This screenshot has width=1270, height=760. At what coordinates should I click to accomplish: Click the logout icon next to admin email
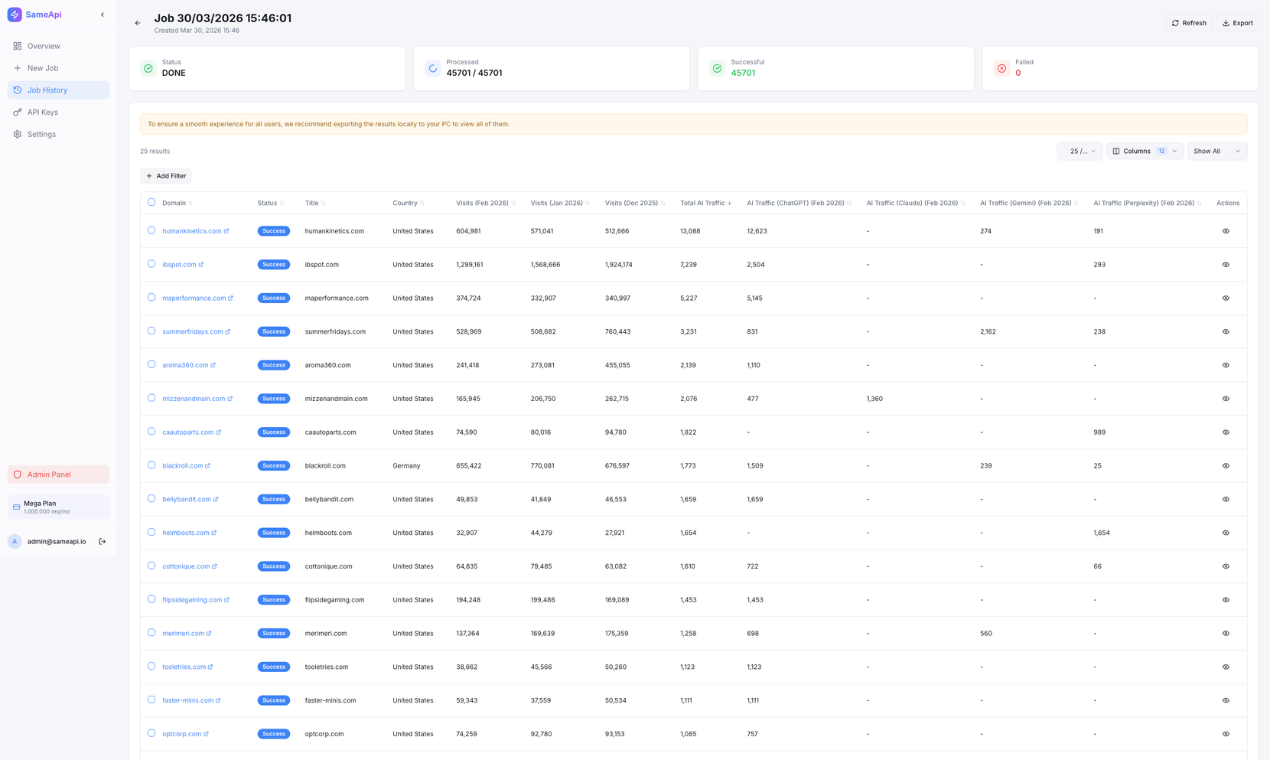(x=102, y=541)
